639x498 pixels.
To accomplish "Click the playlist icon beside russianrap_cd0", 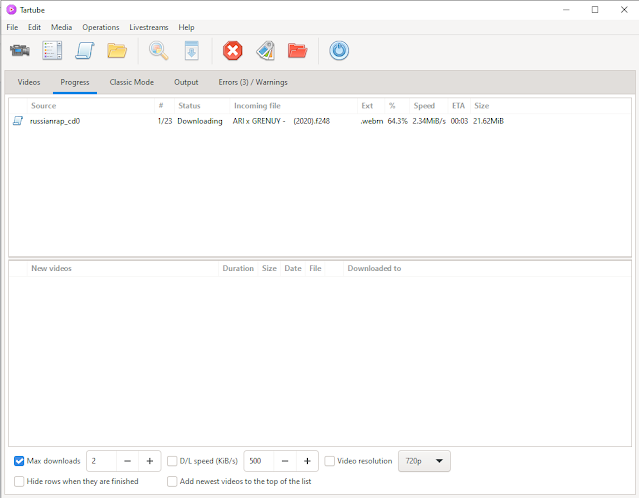I will pyautogui.click(x=18, y=121).
